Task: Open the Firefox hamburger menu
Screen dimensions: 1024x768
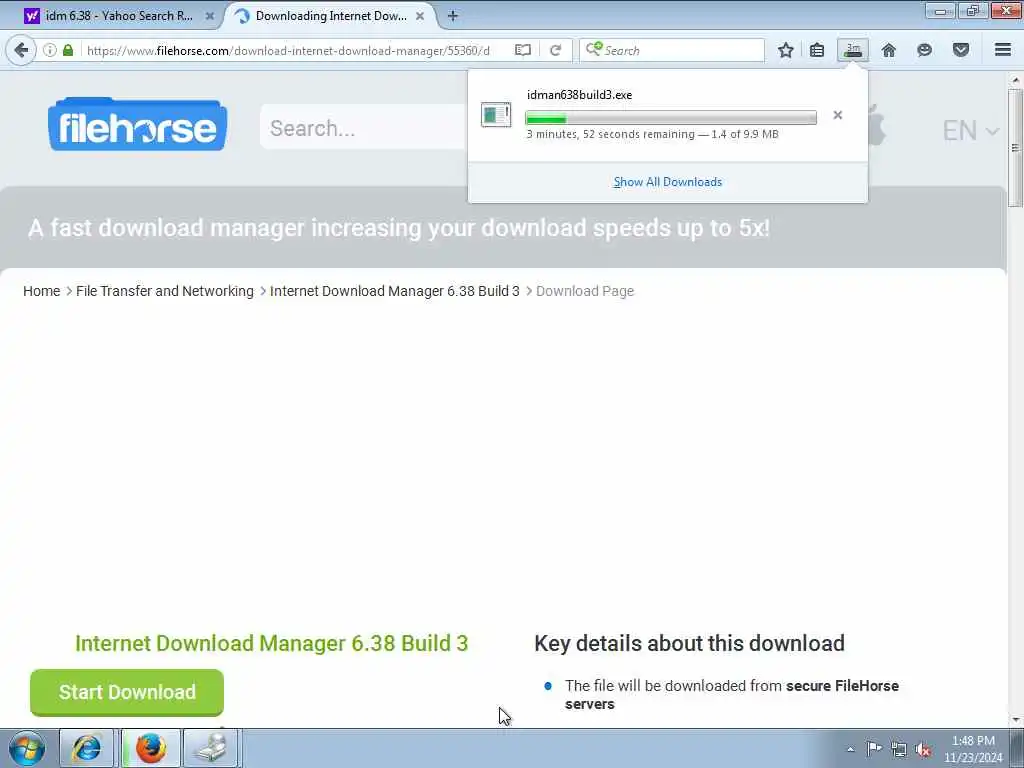Action: (x=1002, y=50)
